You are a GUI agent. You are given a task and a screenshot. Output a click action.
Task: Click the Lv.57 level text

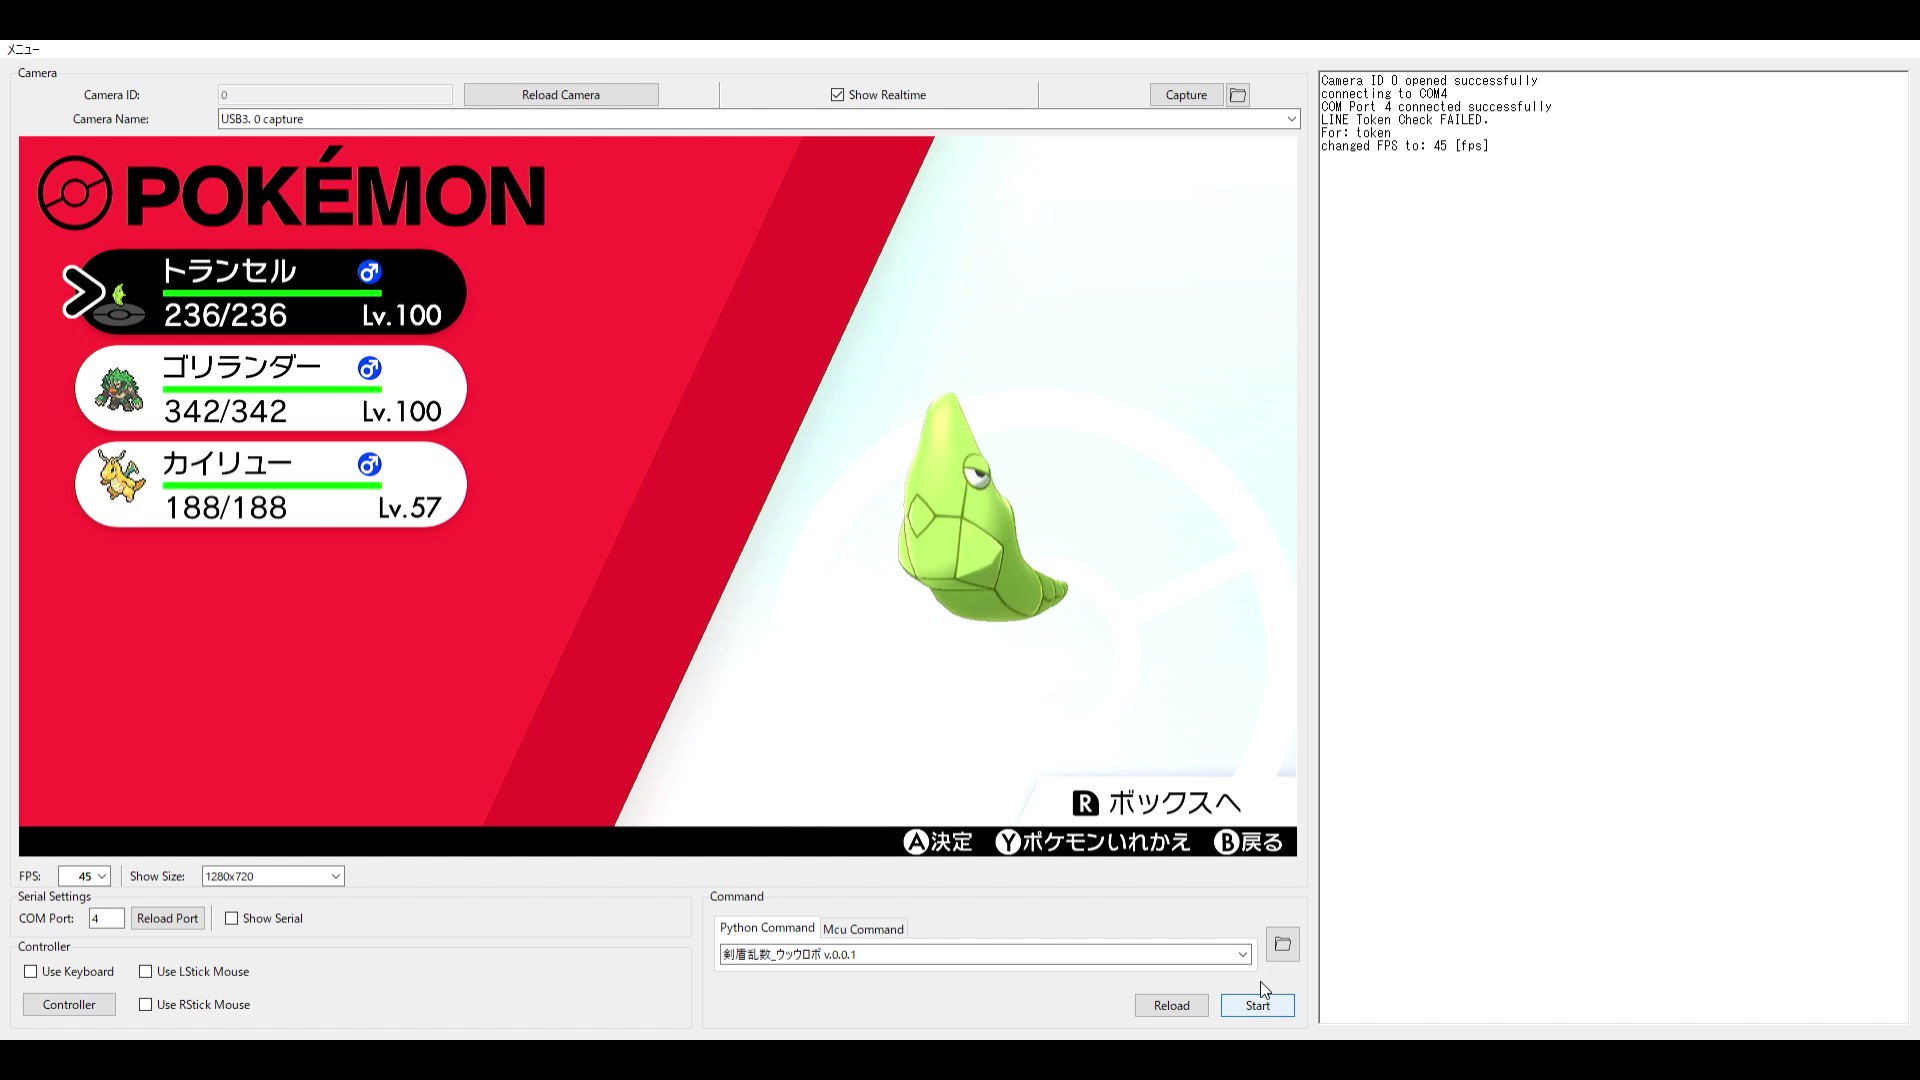410,508
